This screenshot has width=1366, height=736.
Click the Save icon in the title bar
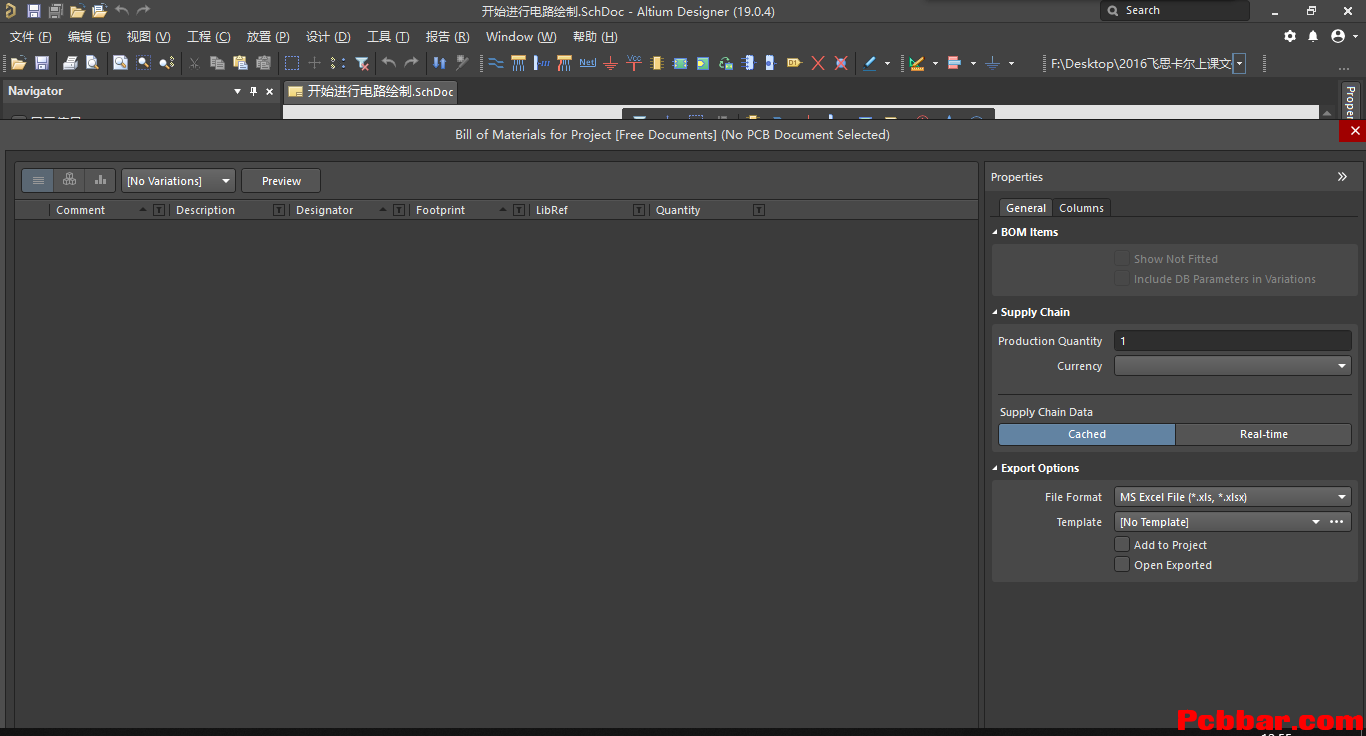pos(33,11)
